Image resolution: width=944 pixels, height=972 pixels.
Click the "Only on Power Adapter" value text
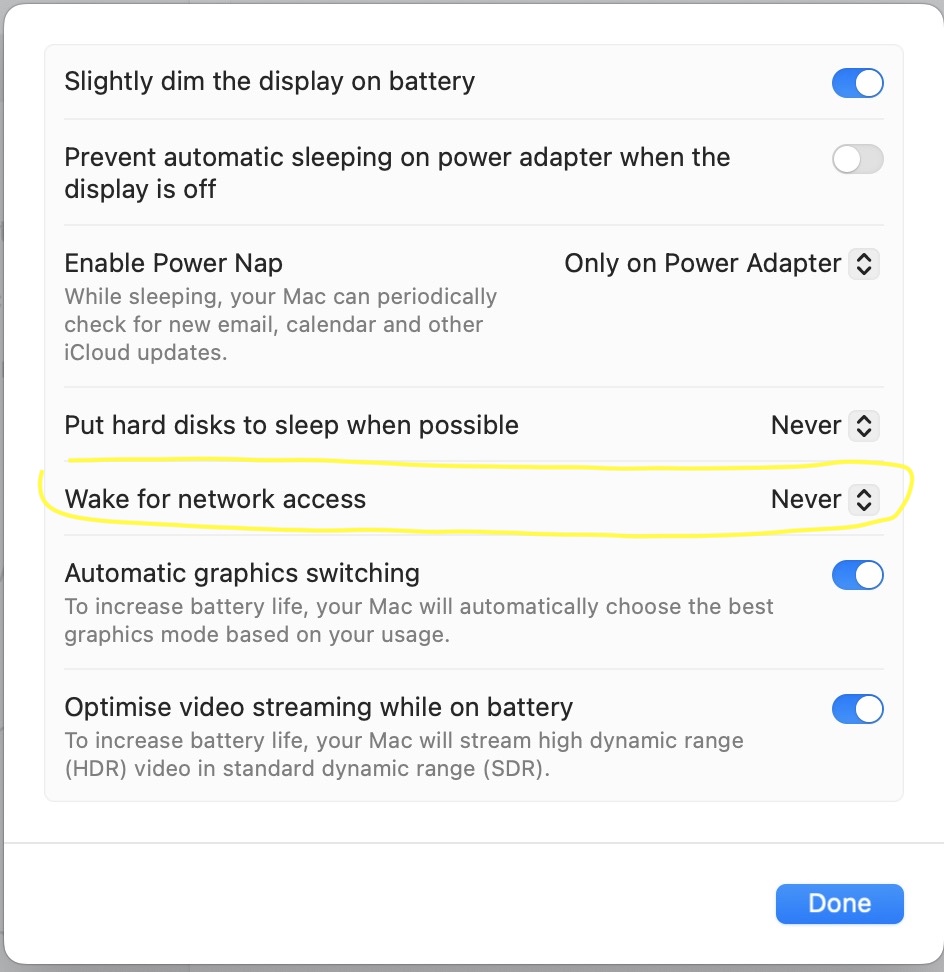[x=702, y=264]
